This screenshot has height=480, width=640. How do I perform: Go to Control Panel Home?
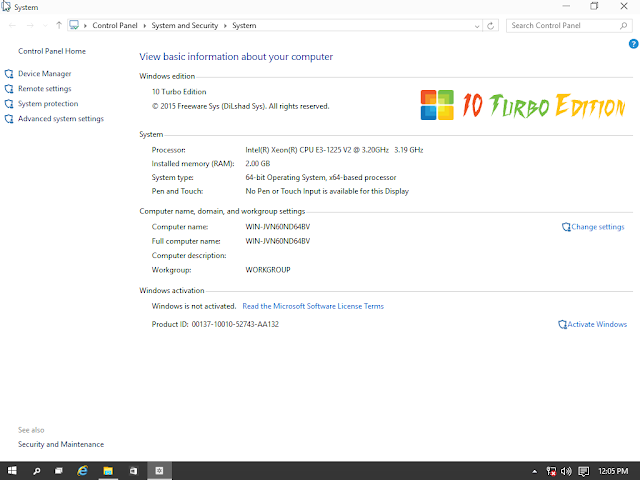[x=52, y=51]
